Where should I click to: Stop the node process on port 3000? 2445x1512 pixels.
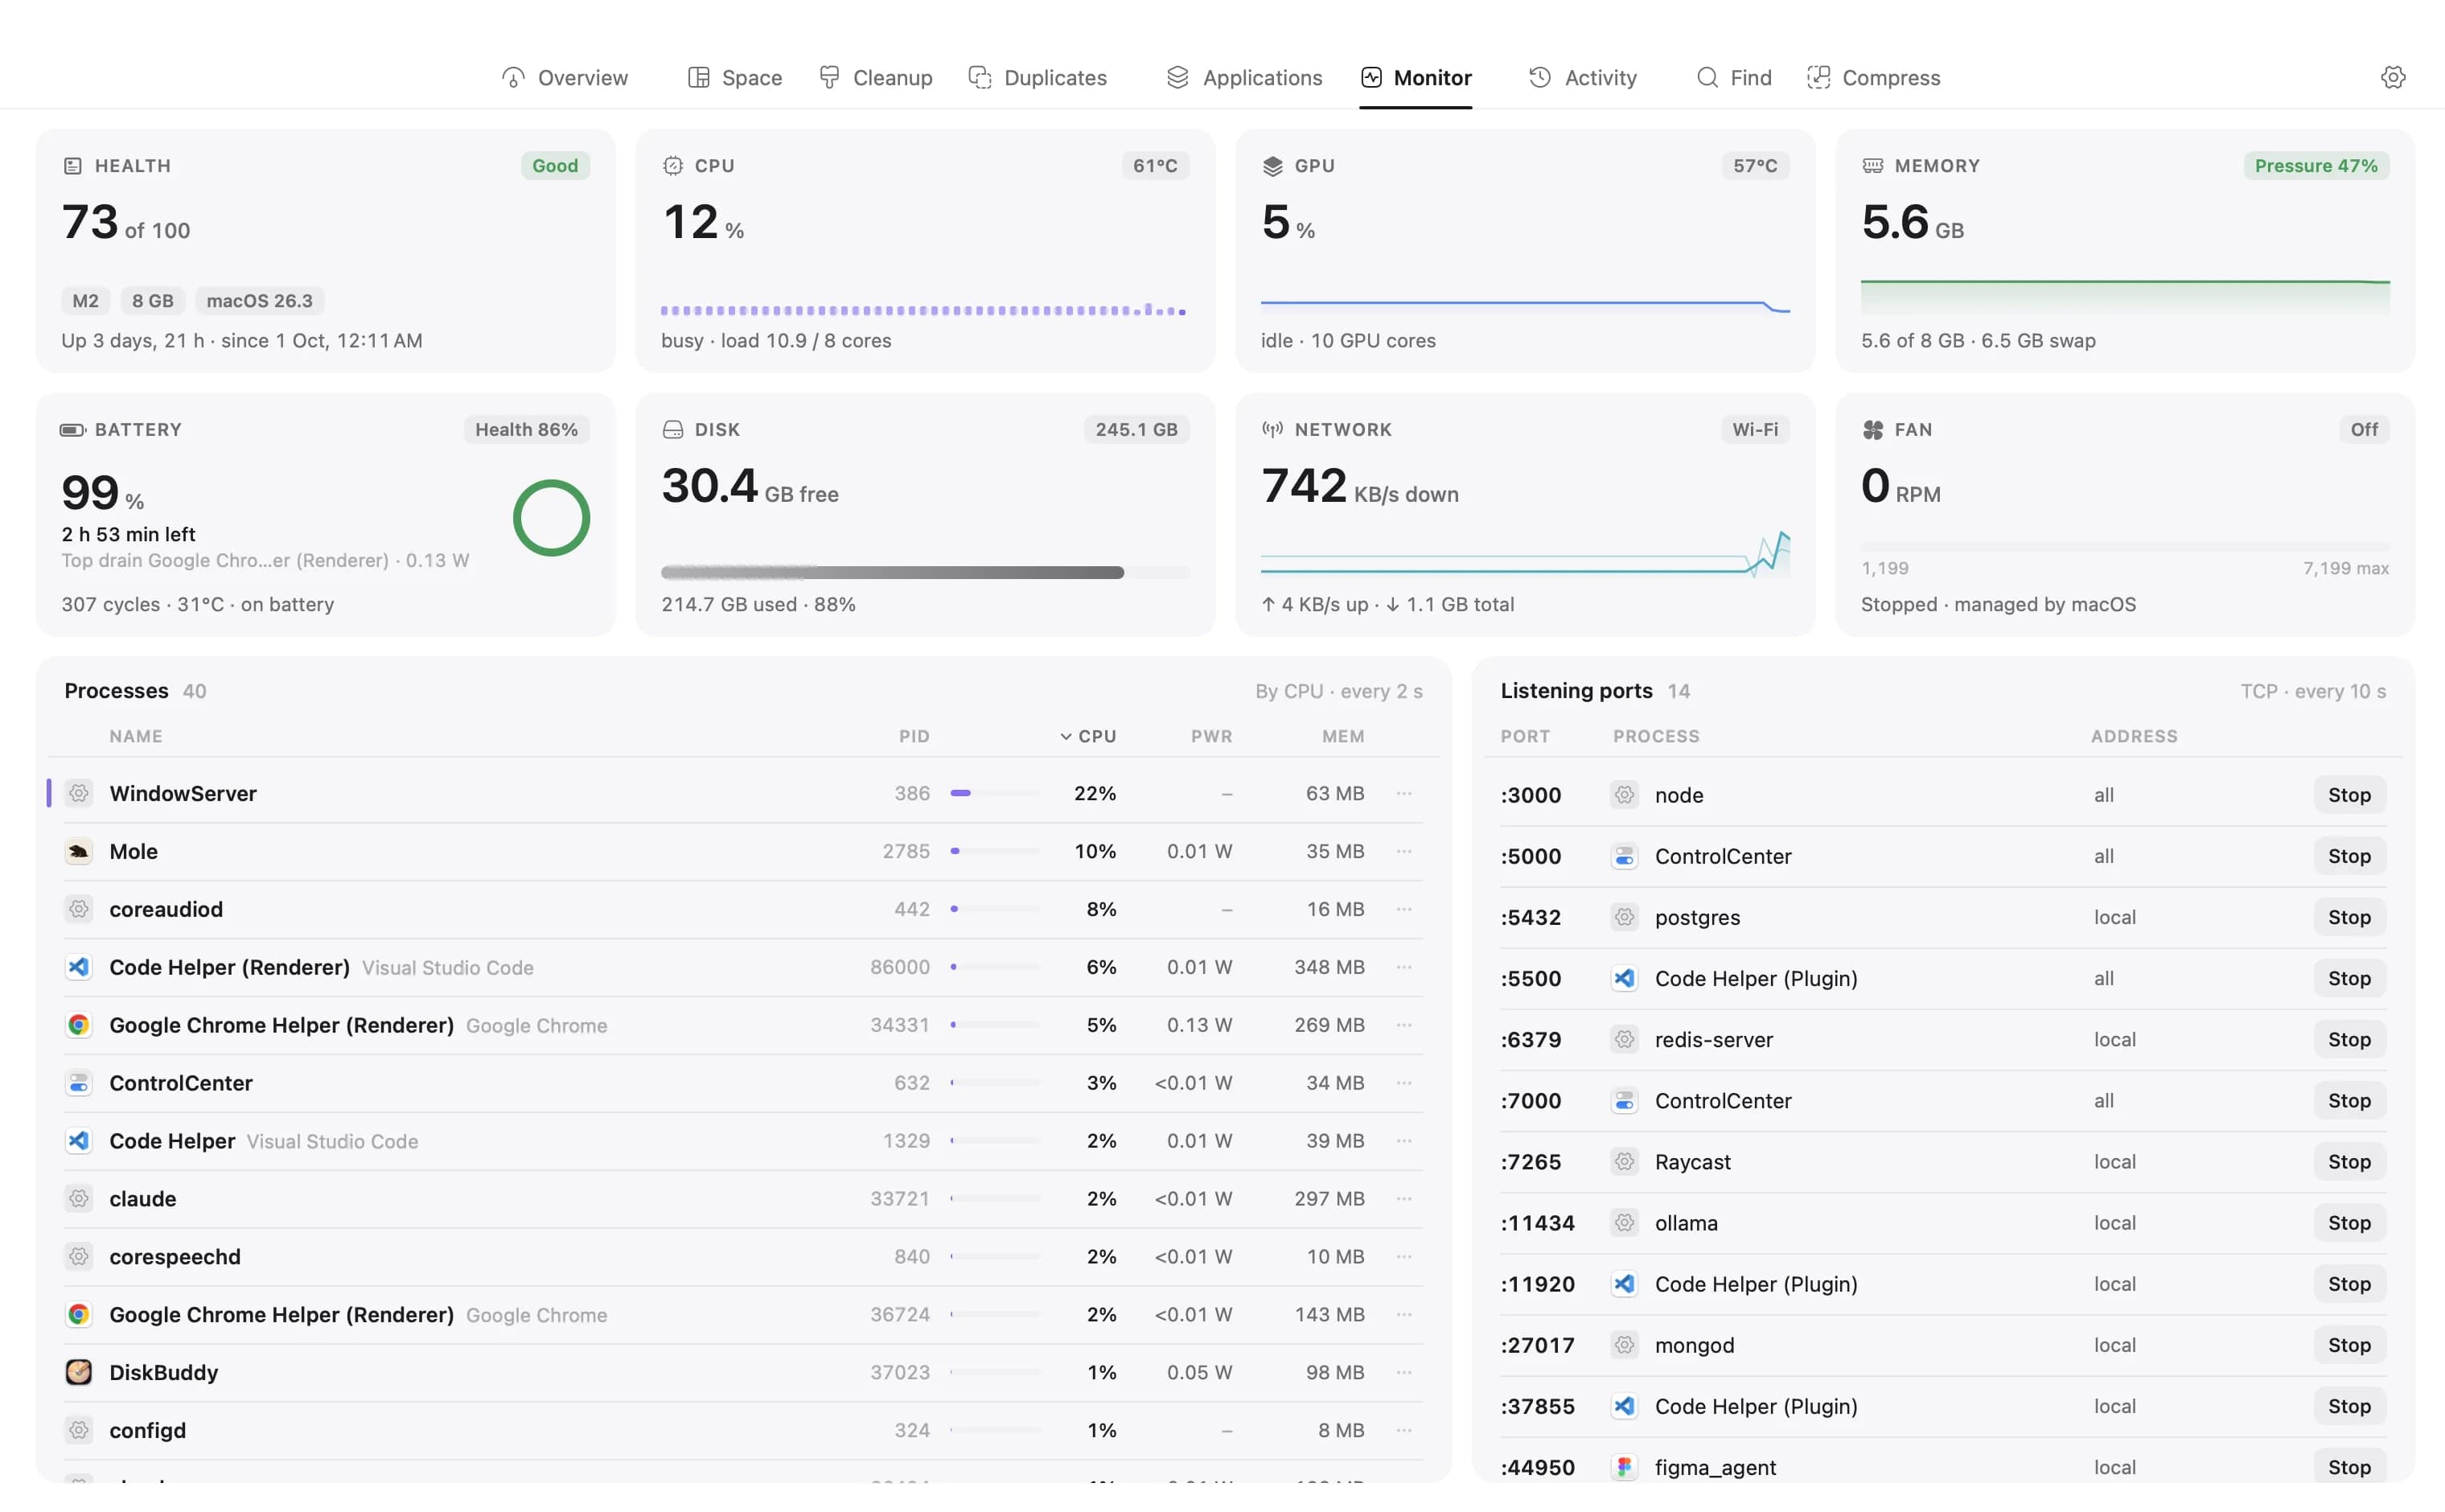pos(2349,795)
